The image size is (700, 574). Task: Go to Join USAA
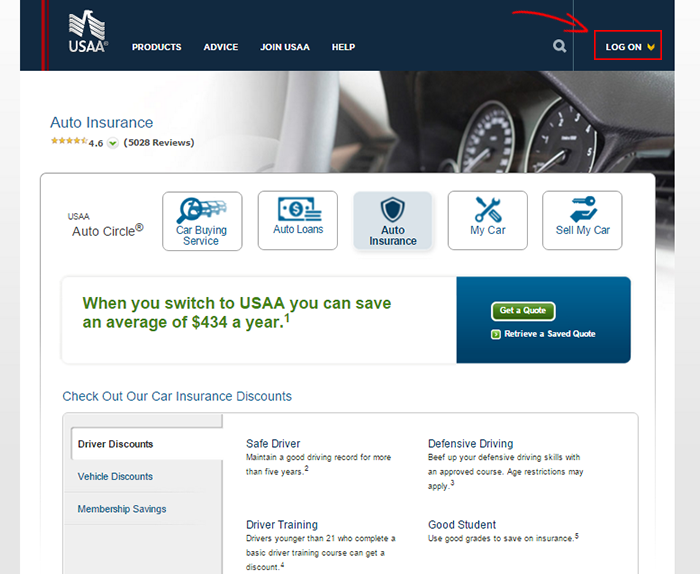tap(285, 47)
